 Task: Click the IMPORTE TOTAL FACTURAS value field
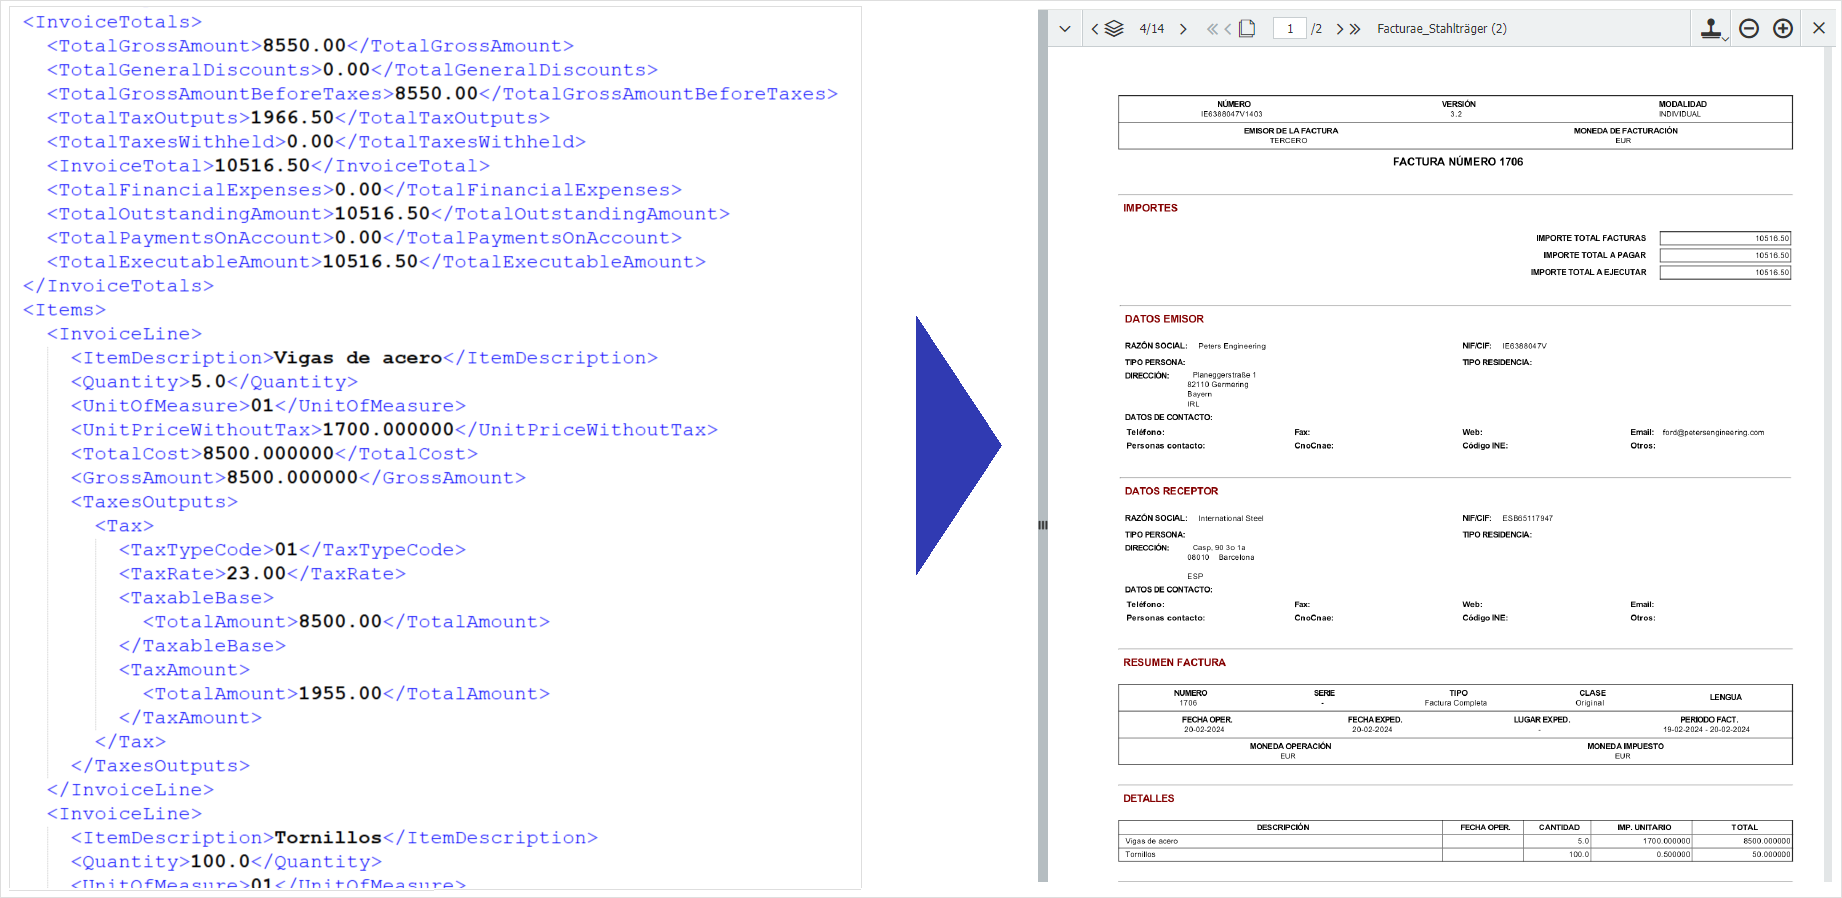[x=1724, y=238]
